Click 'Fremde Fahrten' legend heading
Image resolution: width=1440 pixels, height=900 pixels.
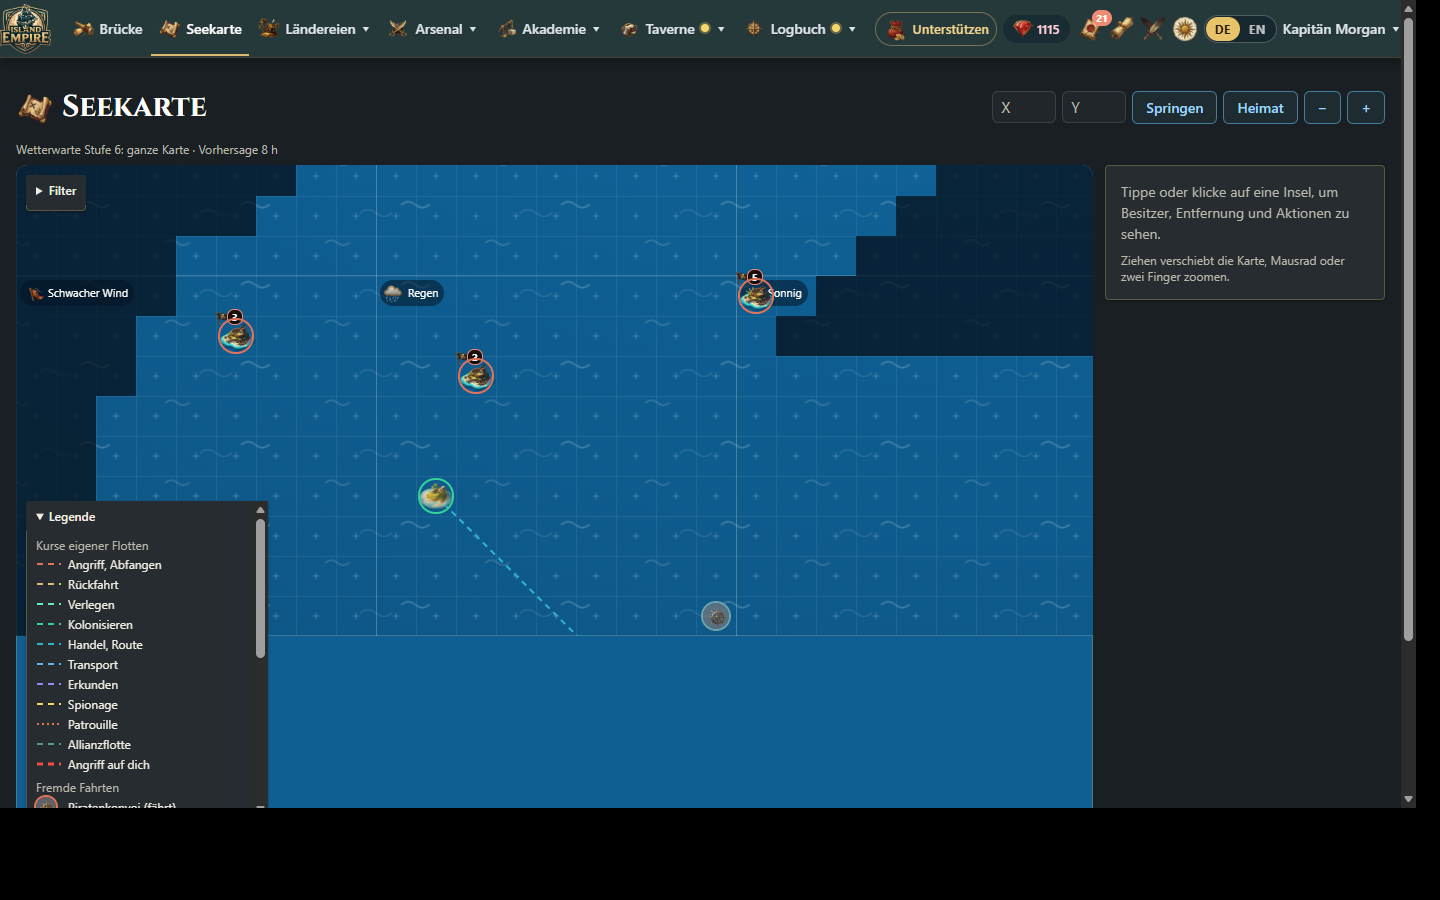(77, 788)
